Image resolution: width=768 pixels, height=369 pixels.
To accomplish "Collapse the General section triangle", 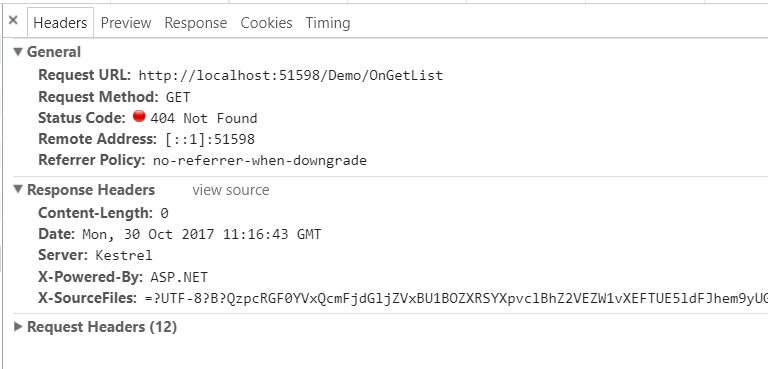I will click(18, 51).
